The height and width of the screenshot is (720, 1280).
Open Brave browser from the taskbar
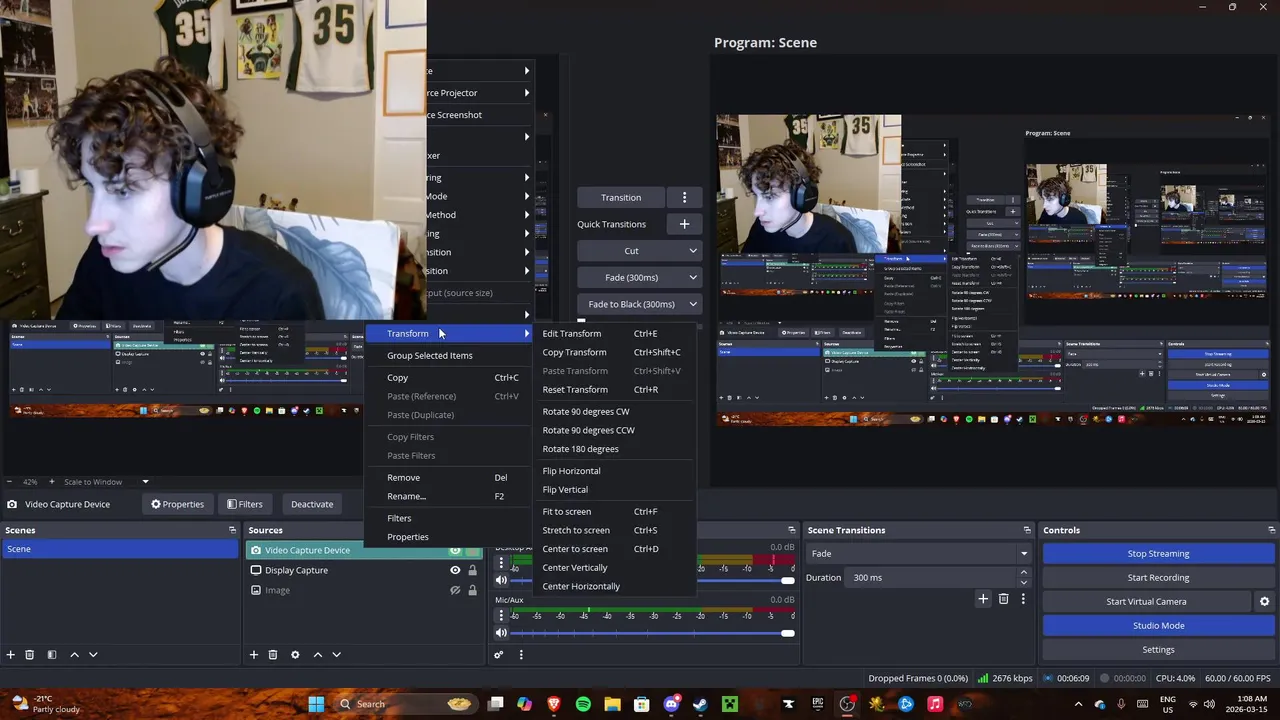click(554, 704)
